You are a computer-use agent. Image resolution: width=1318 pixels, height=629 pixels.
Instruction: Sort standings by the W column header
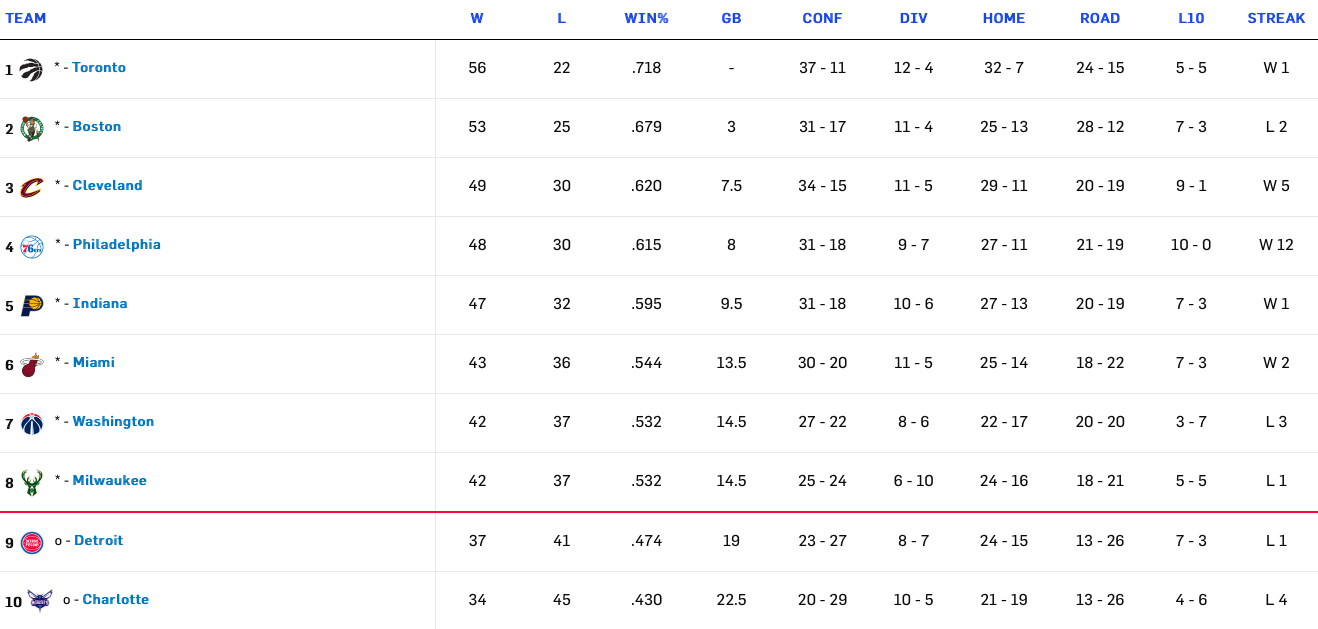(x=477, y=18)
